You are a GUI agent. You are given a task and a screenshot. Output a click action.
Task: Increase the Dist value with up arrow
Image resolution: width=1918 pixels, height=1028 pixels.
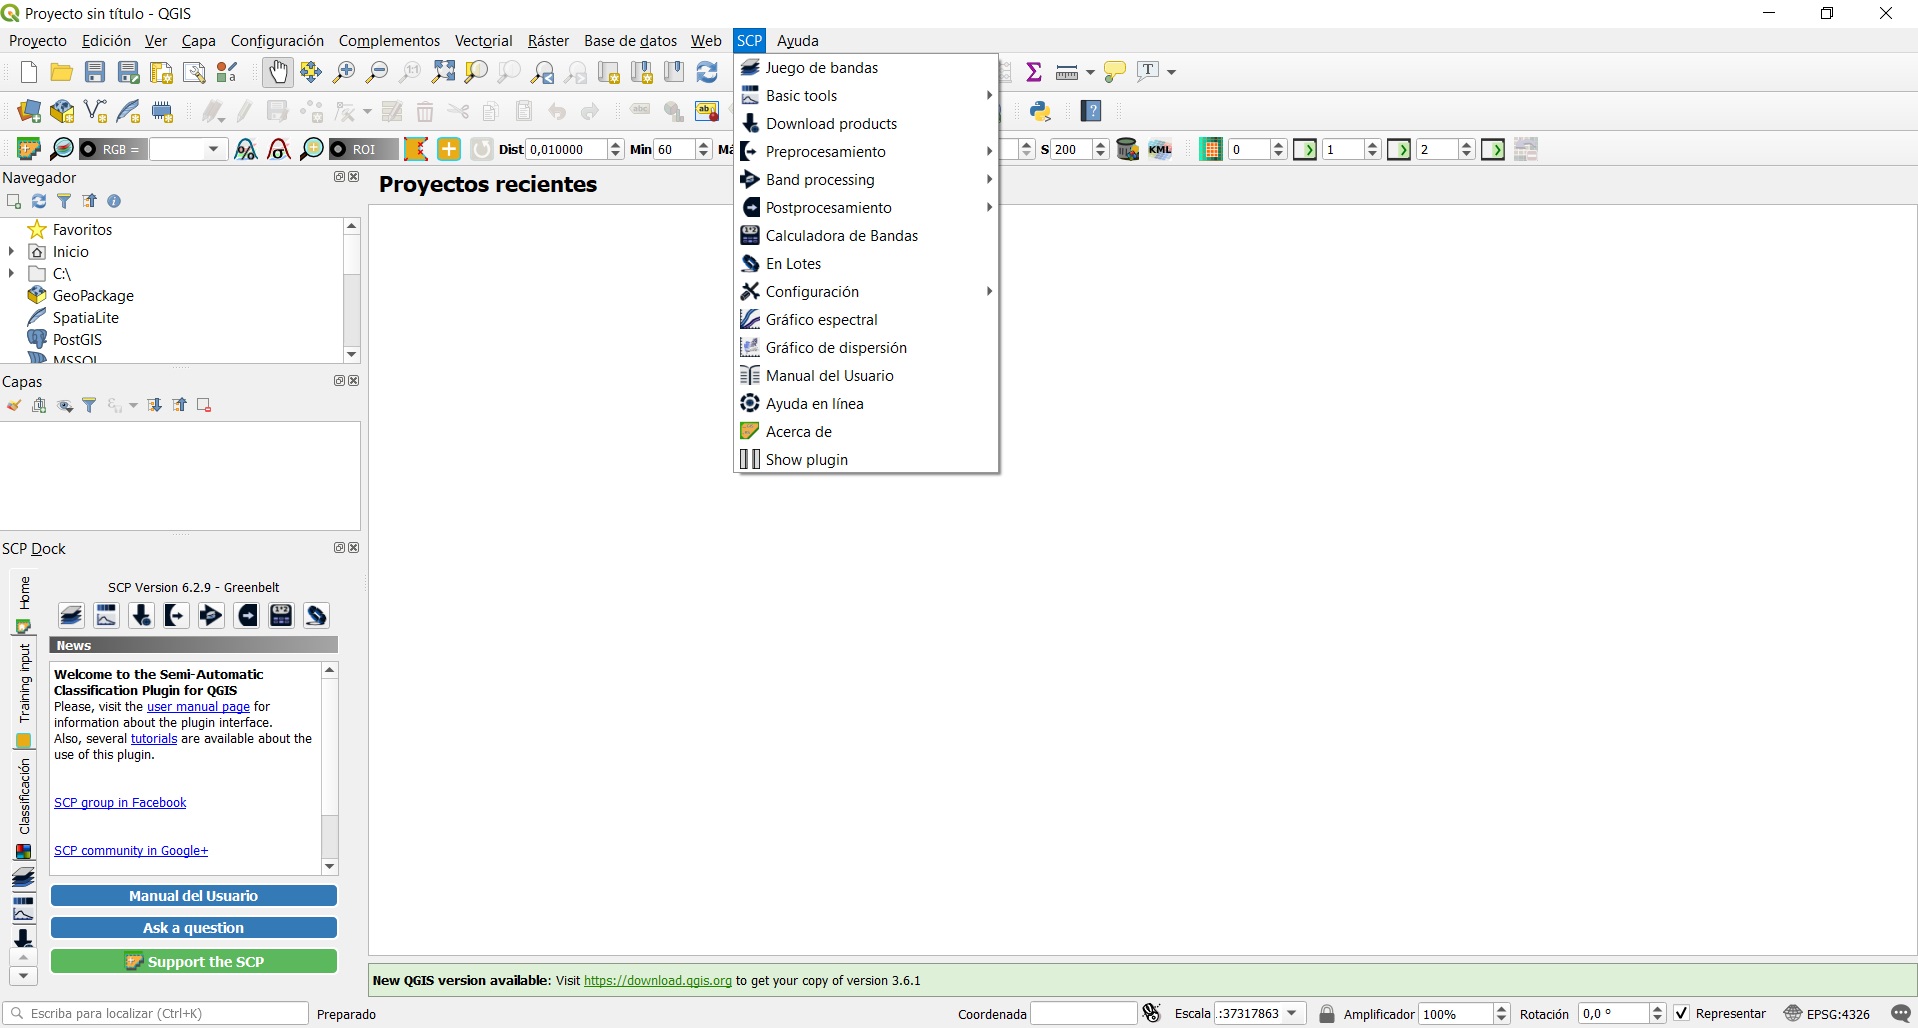point(615,145)
